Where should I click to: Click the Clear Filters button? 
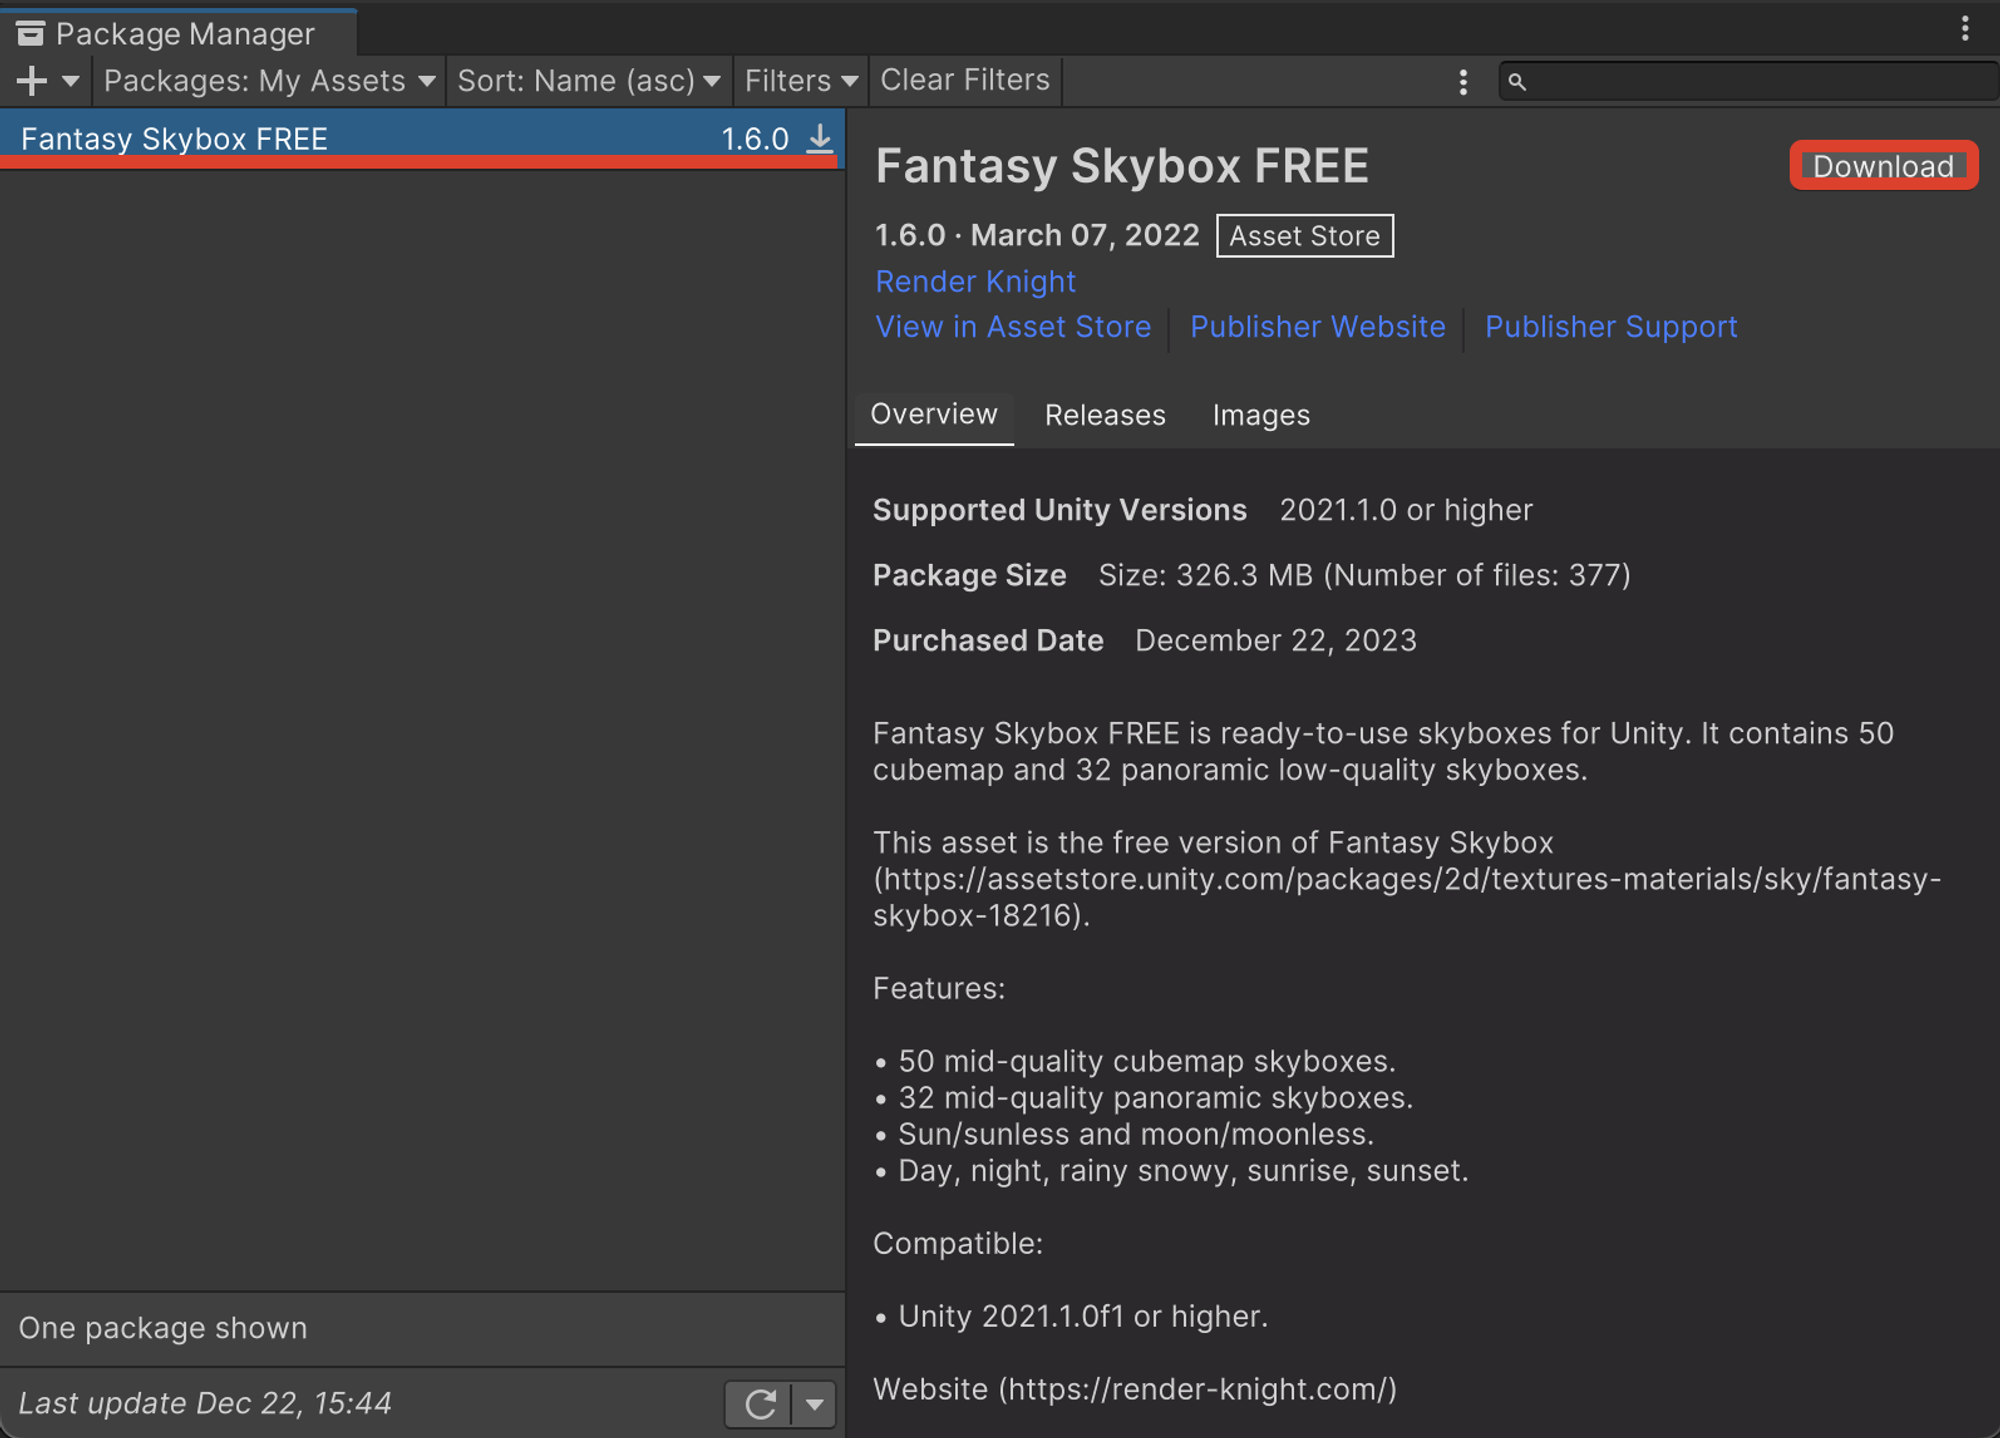(965, 80)
